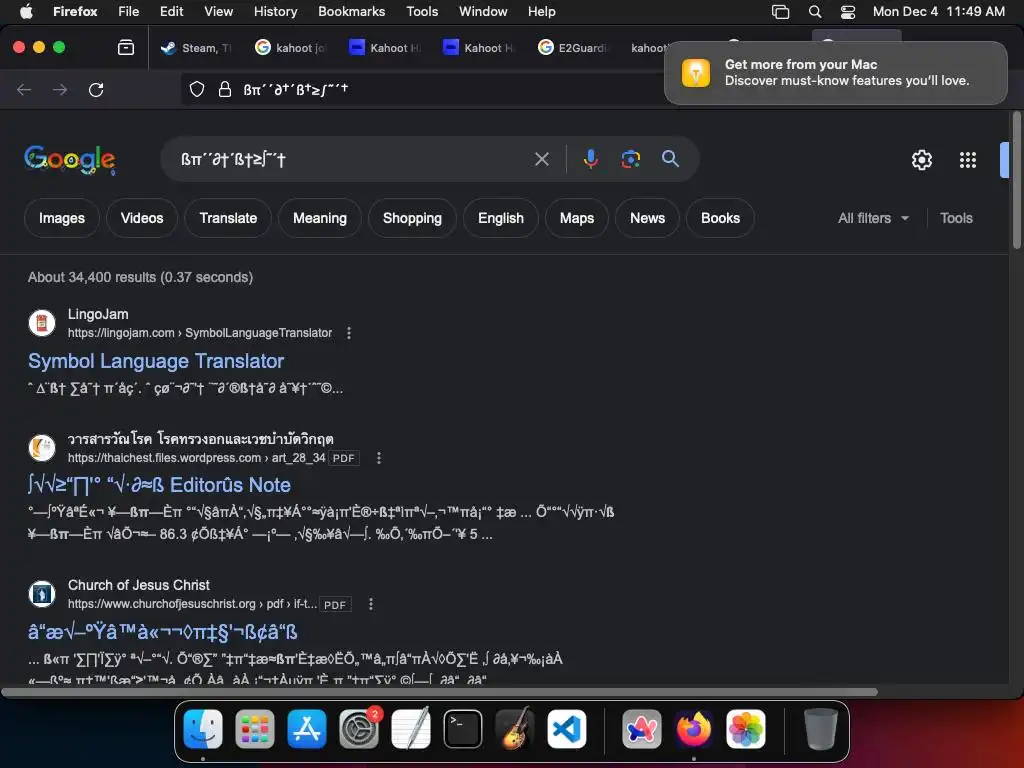
Task: Open the Trash from the Dock
Action: pos(820,728)
